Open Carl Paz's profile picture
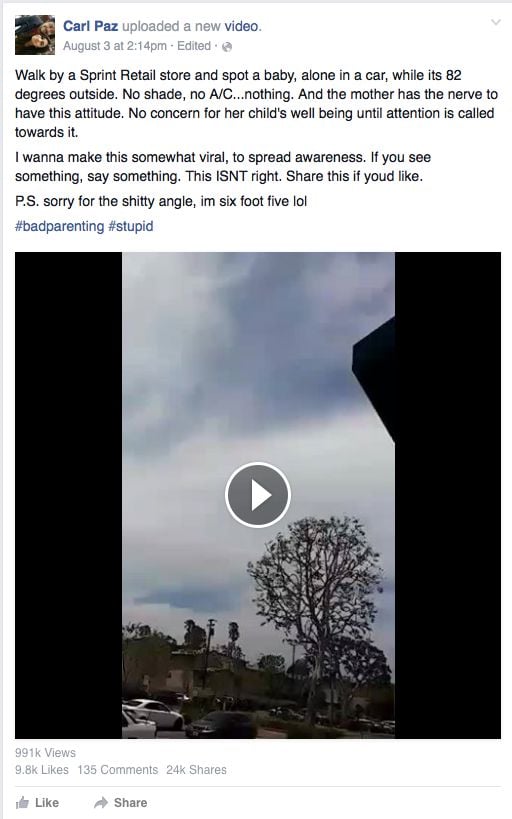 coord(35,35)
